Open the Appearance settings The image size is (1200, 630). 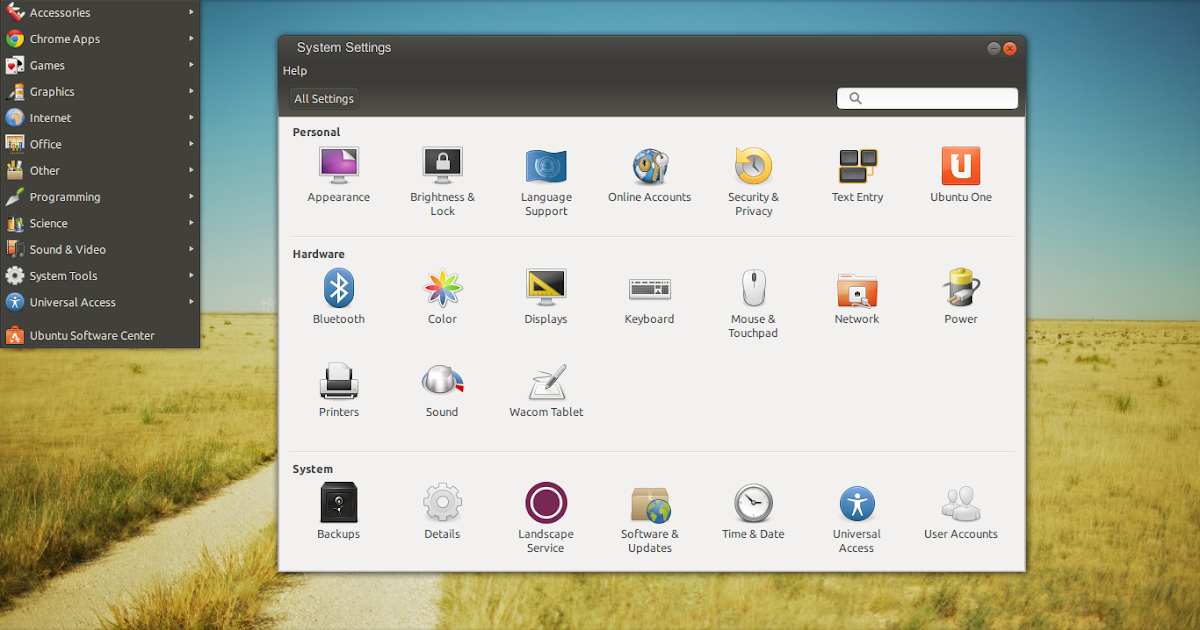click(338, 176)
